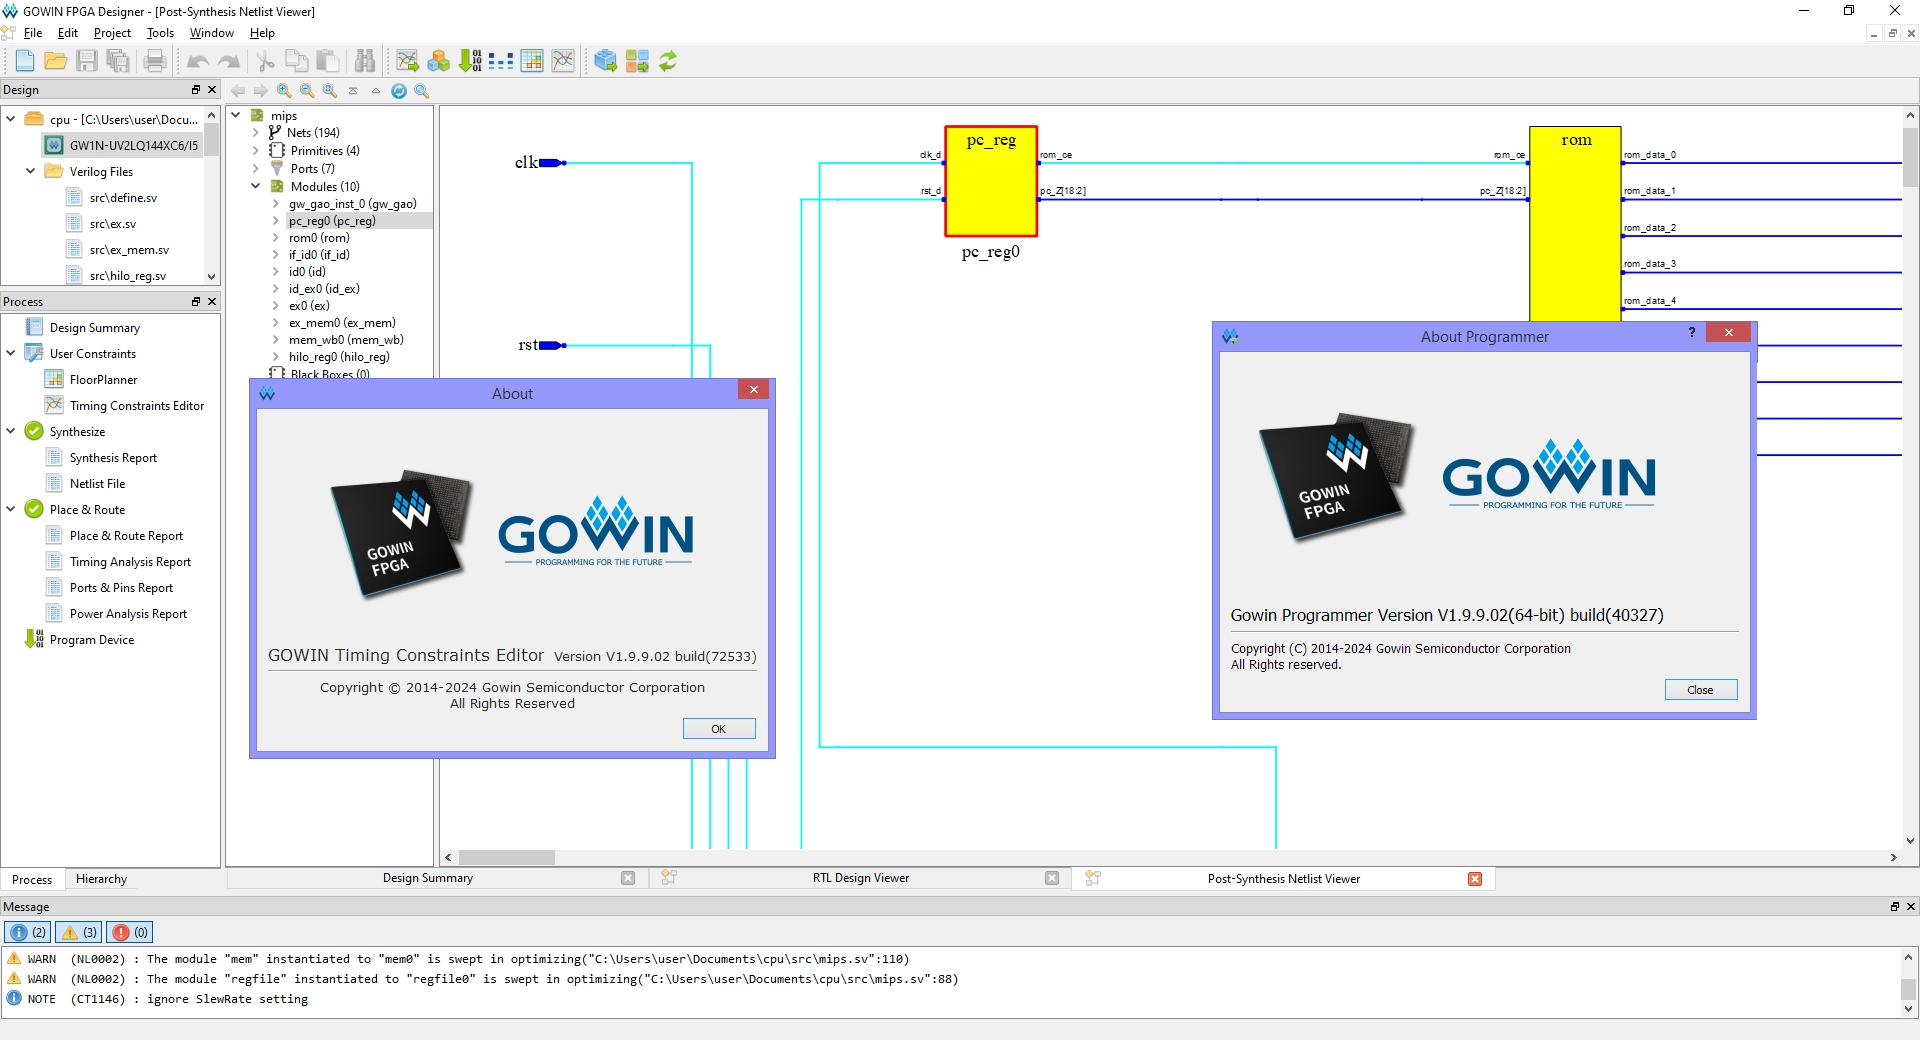Screen dimensions: 1920x1040
Task: Launch the Programmer download arrow icon
Action: tap(470, 61)
